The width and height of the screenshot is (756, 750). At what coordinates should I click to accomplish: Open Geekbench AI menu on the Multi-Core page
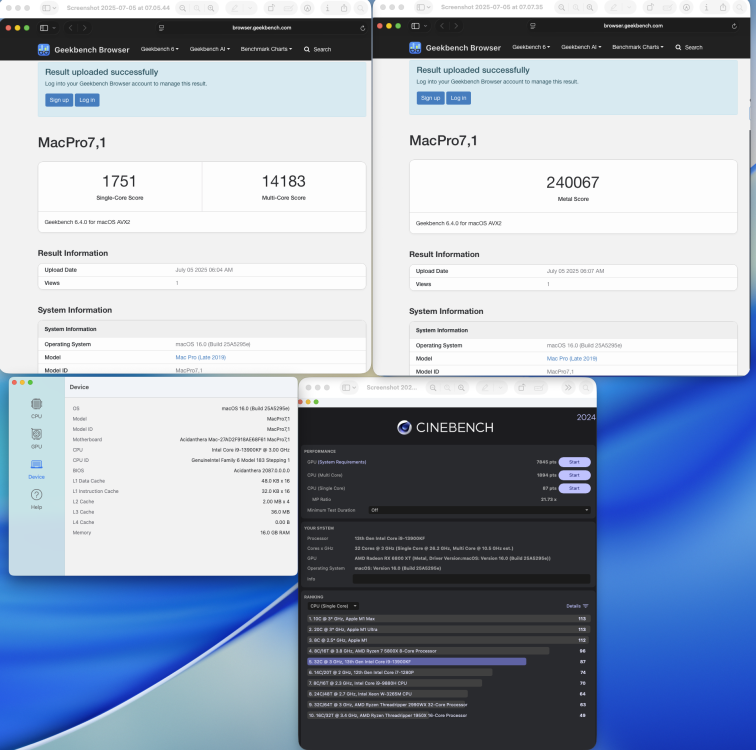point(210,49)
